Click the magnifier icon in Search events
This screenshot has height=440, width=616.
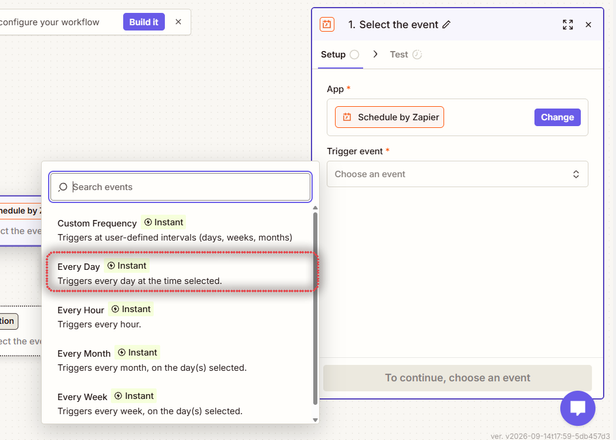(63, 187)
